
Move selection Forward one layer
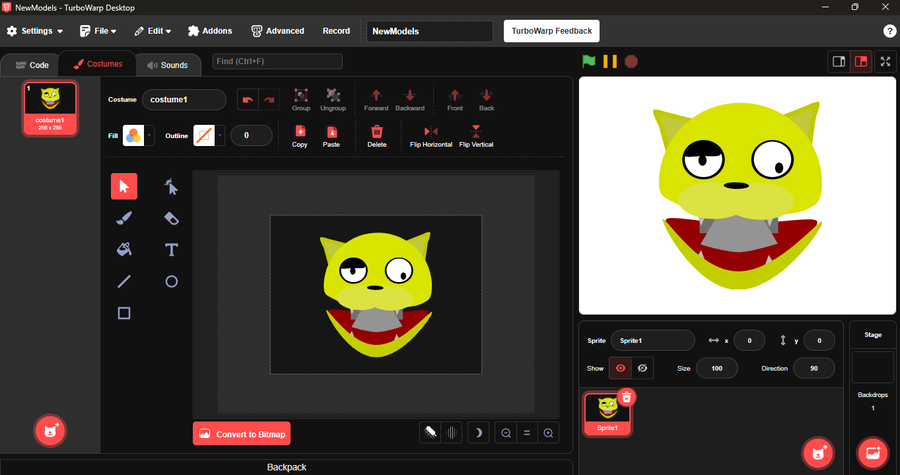tap(376, 100)
